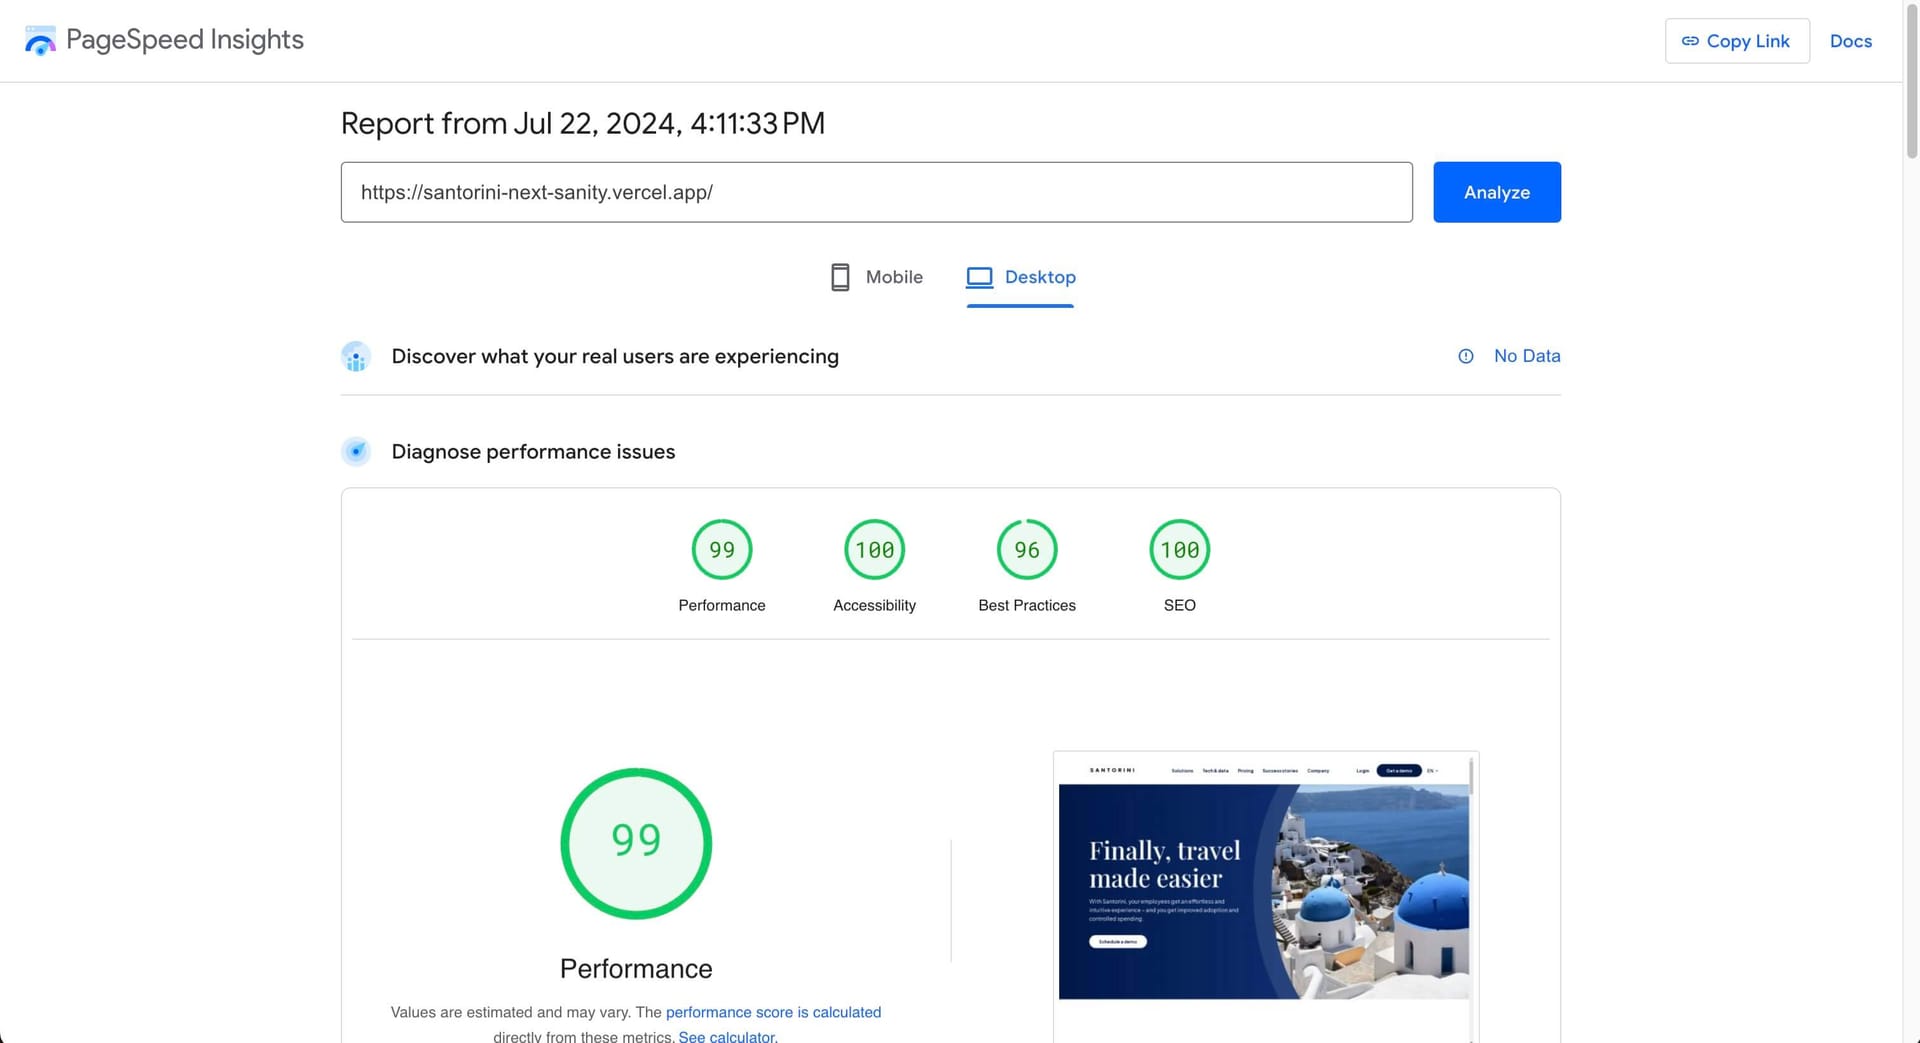The height and width of the screenshot is (1043, 1920).
Task: Click the No Data link
Action: click(x=1526, y=356)
